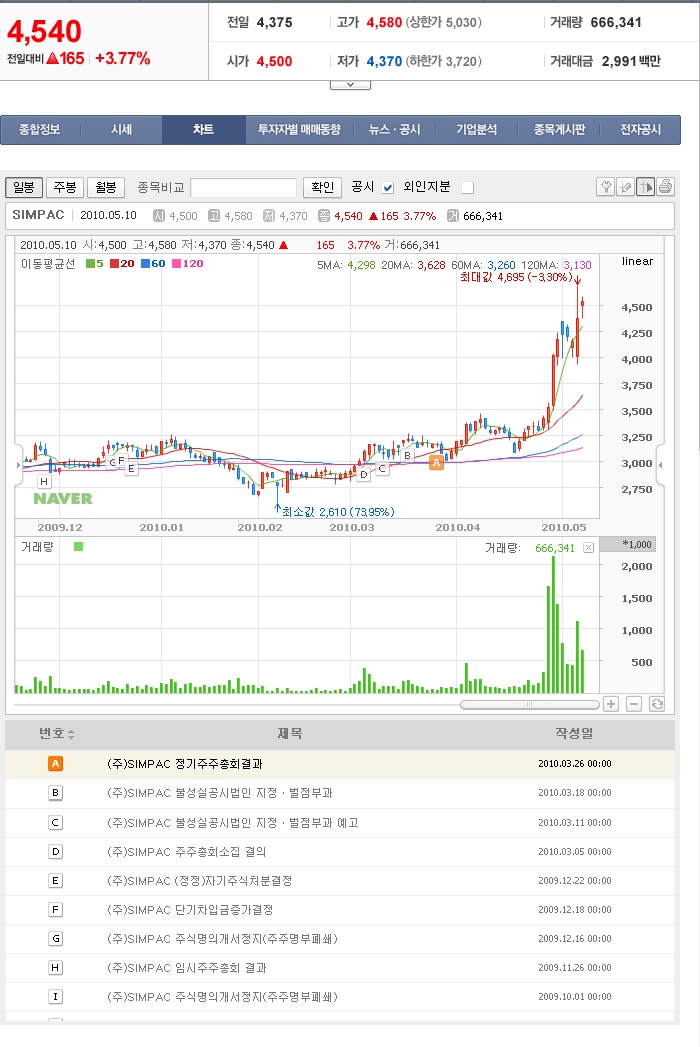
Task: Select disclosure marker E on chart
Action: point(132,469)
